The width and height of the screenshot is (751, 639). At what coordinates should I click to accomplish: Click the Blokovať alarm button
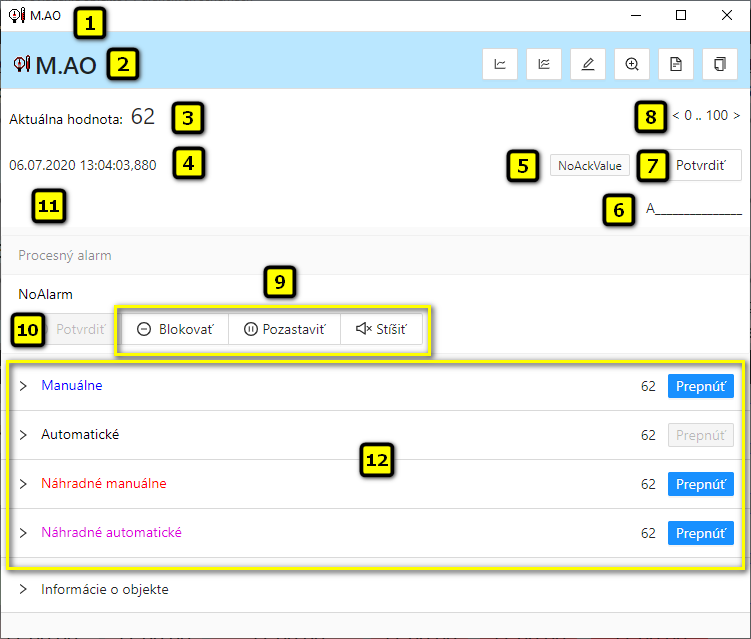point(175,329)
